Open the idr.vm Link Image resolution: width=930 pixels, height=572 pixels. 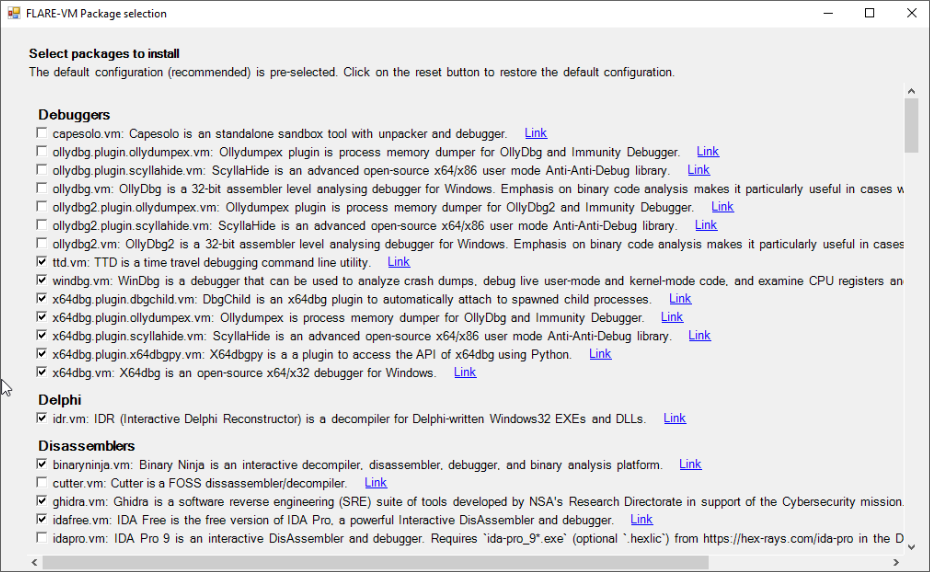pyautogui.click(x=675, y=418)
